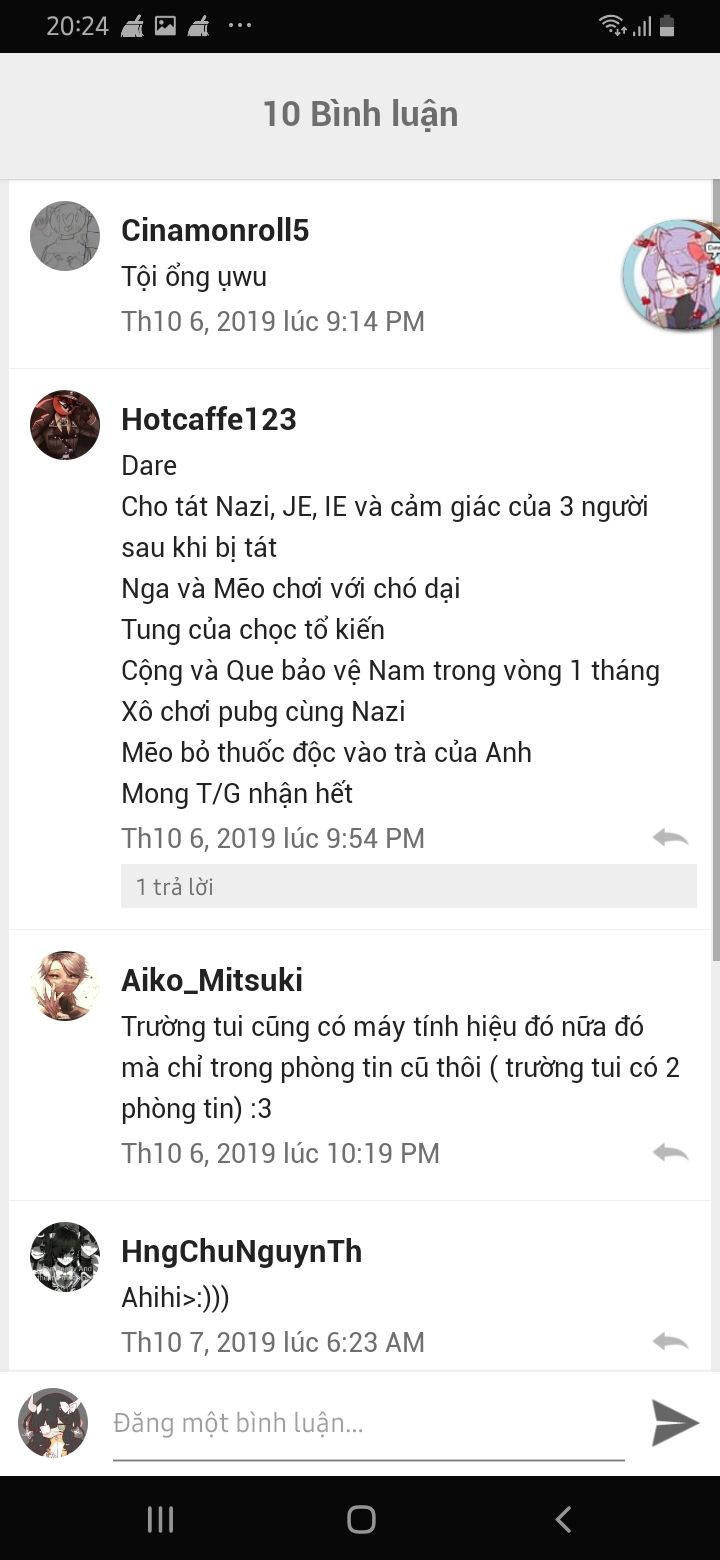Image resolution: width=720 pixels, height=1560 pixels.
Task: Tap the username HngChuNguynTh
Action: 241,1252
